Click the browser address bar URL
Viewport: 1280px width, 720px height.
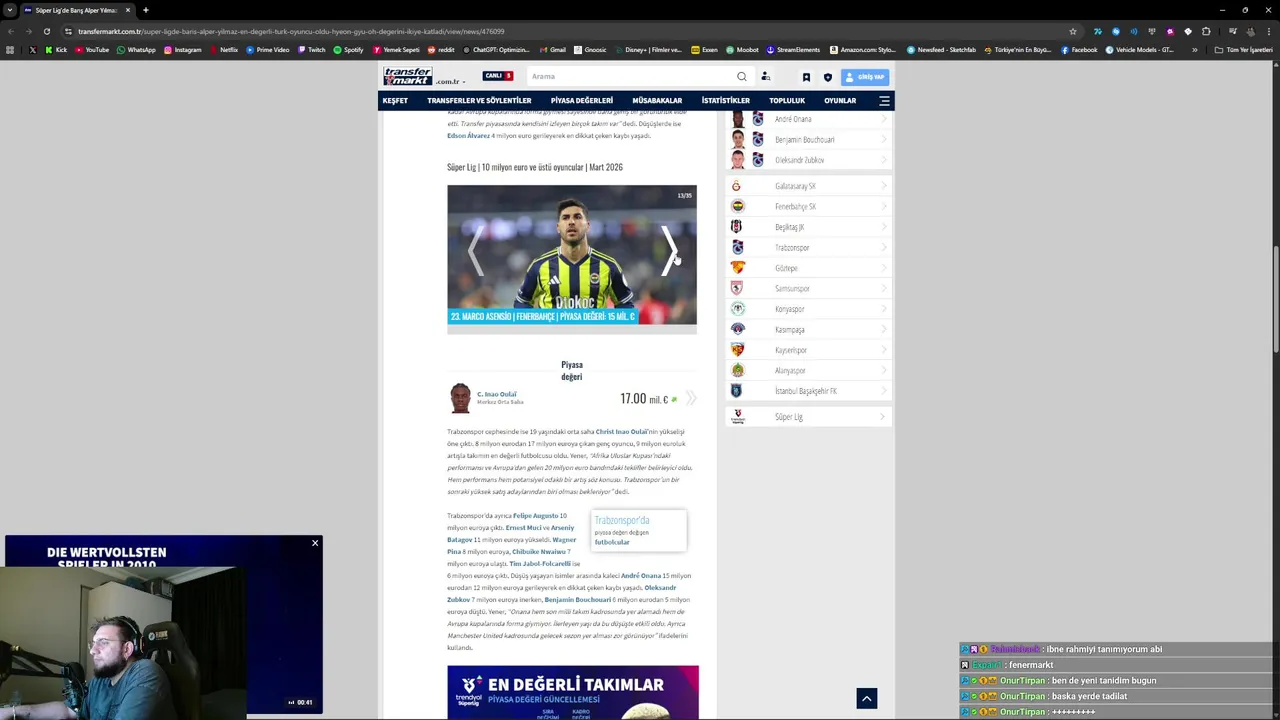click(x=290, y=31)
